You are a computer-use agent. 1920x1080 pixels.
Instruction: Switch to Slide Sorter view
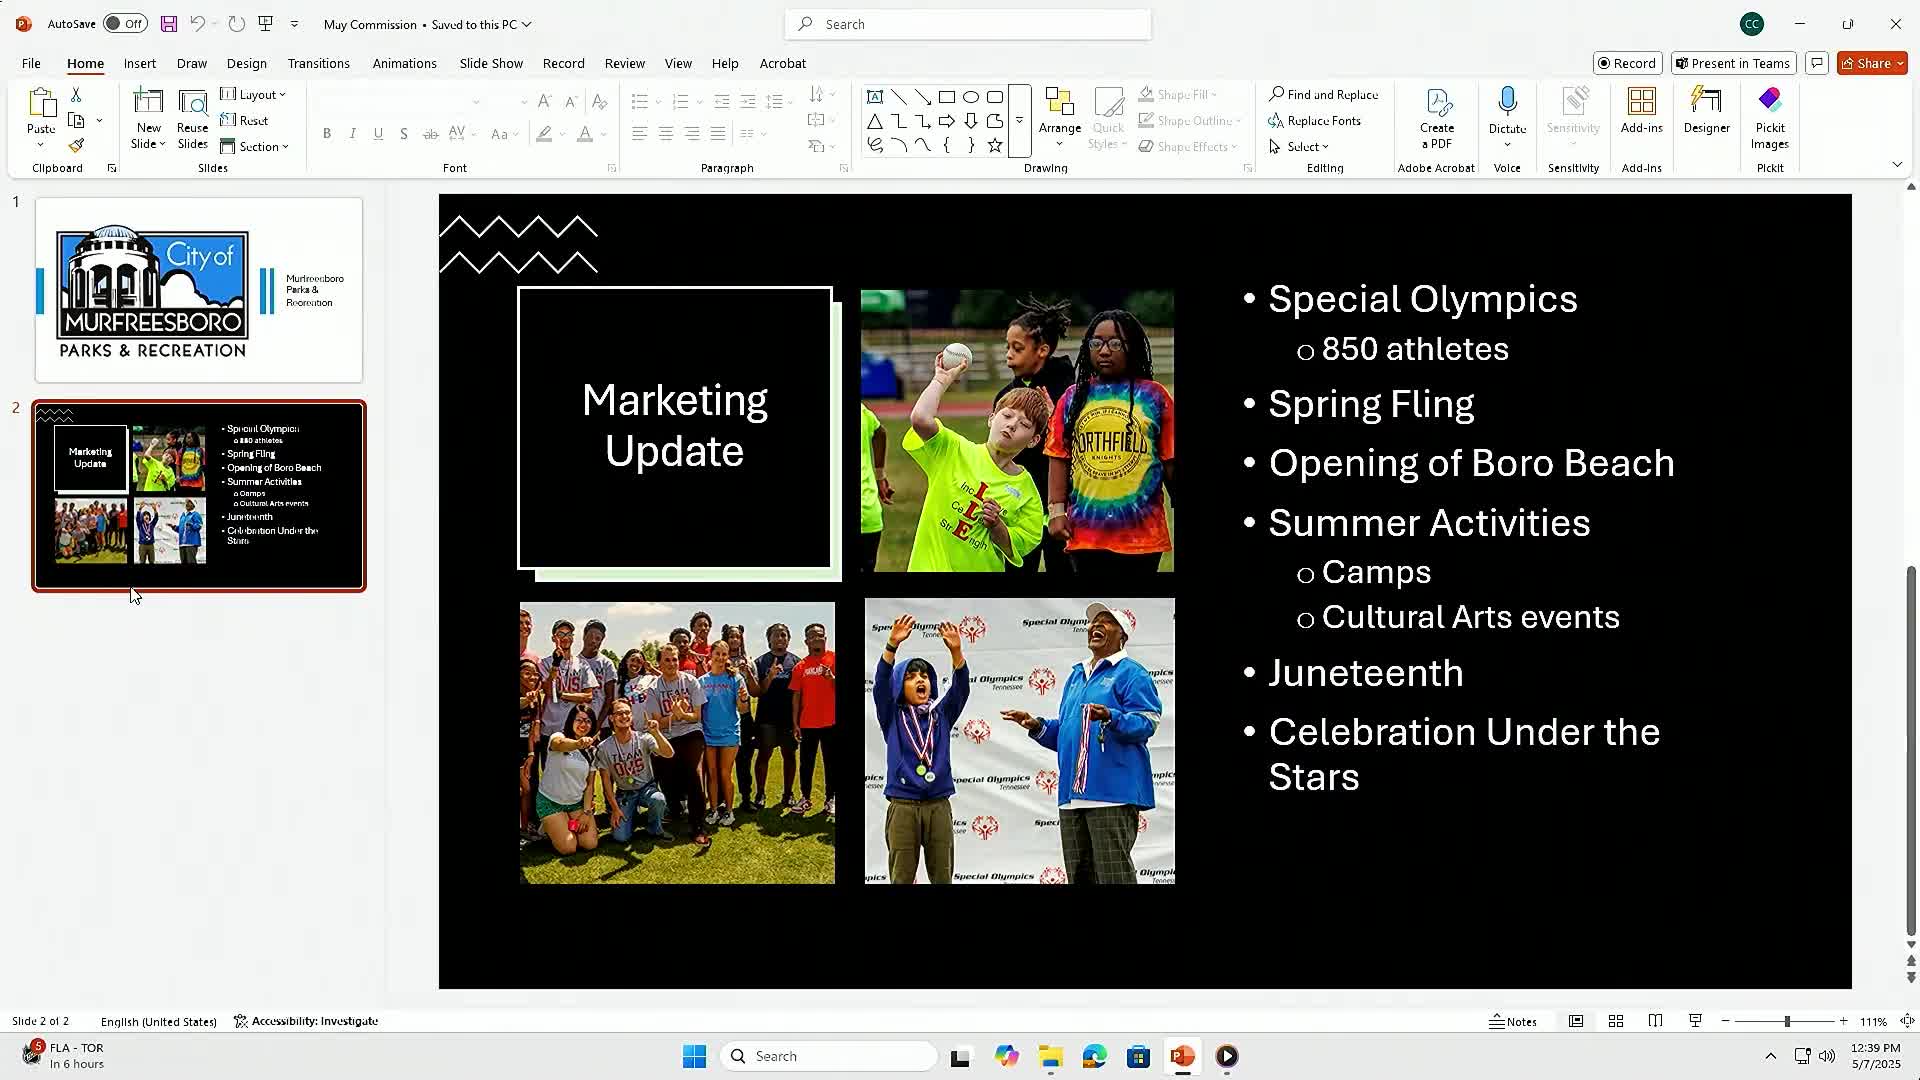point(1616,1021)
